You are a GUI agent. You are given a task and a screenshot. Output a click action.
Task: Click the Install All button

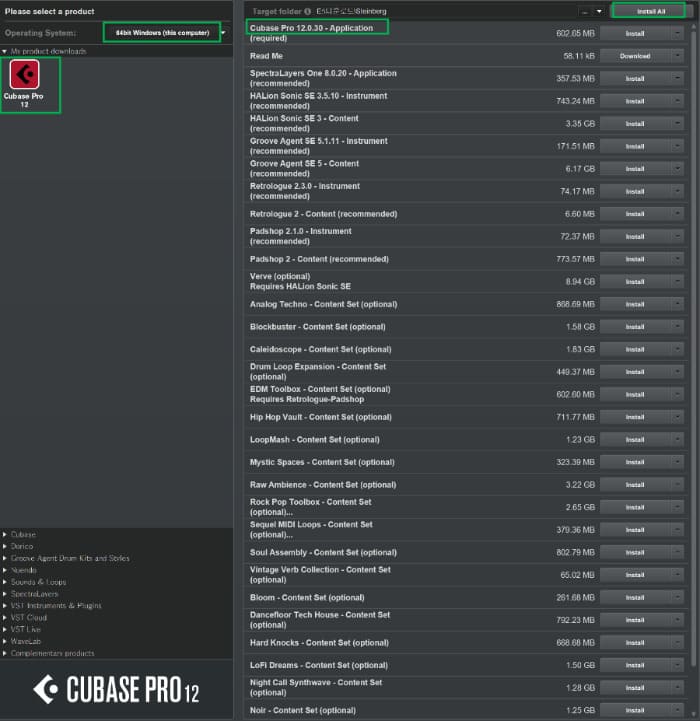pos(650,11)
